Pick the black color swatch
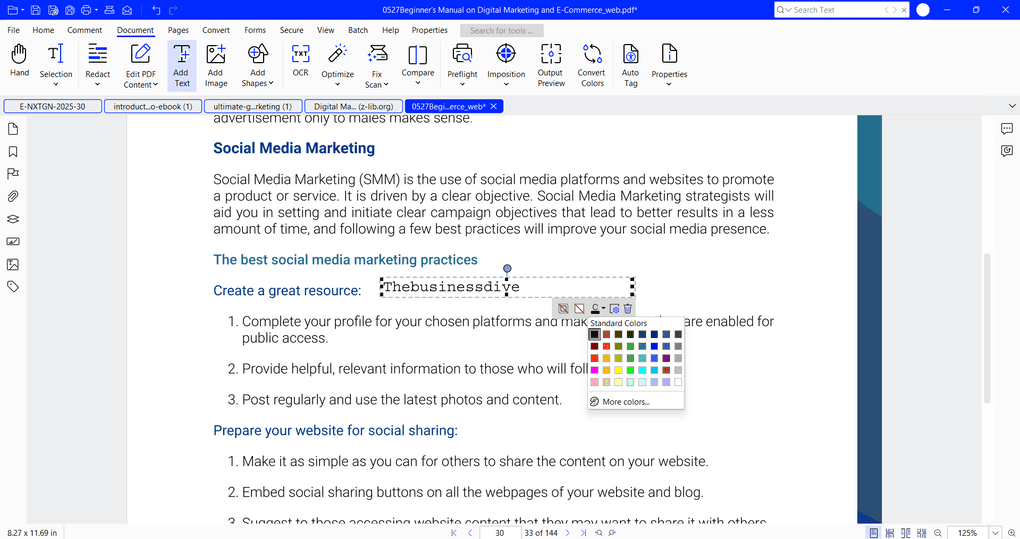 594,334
